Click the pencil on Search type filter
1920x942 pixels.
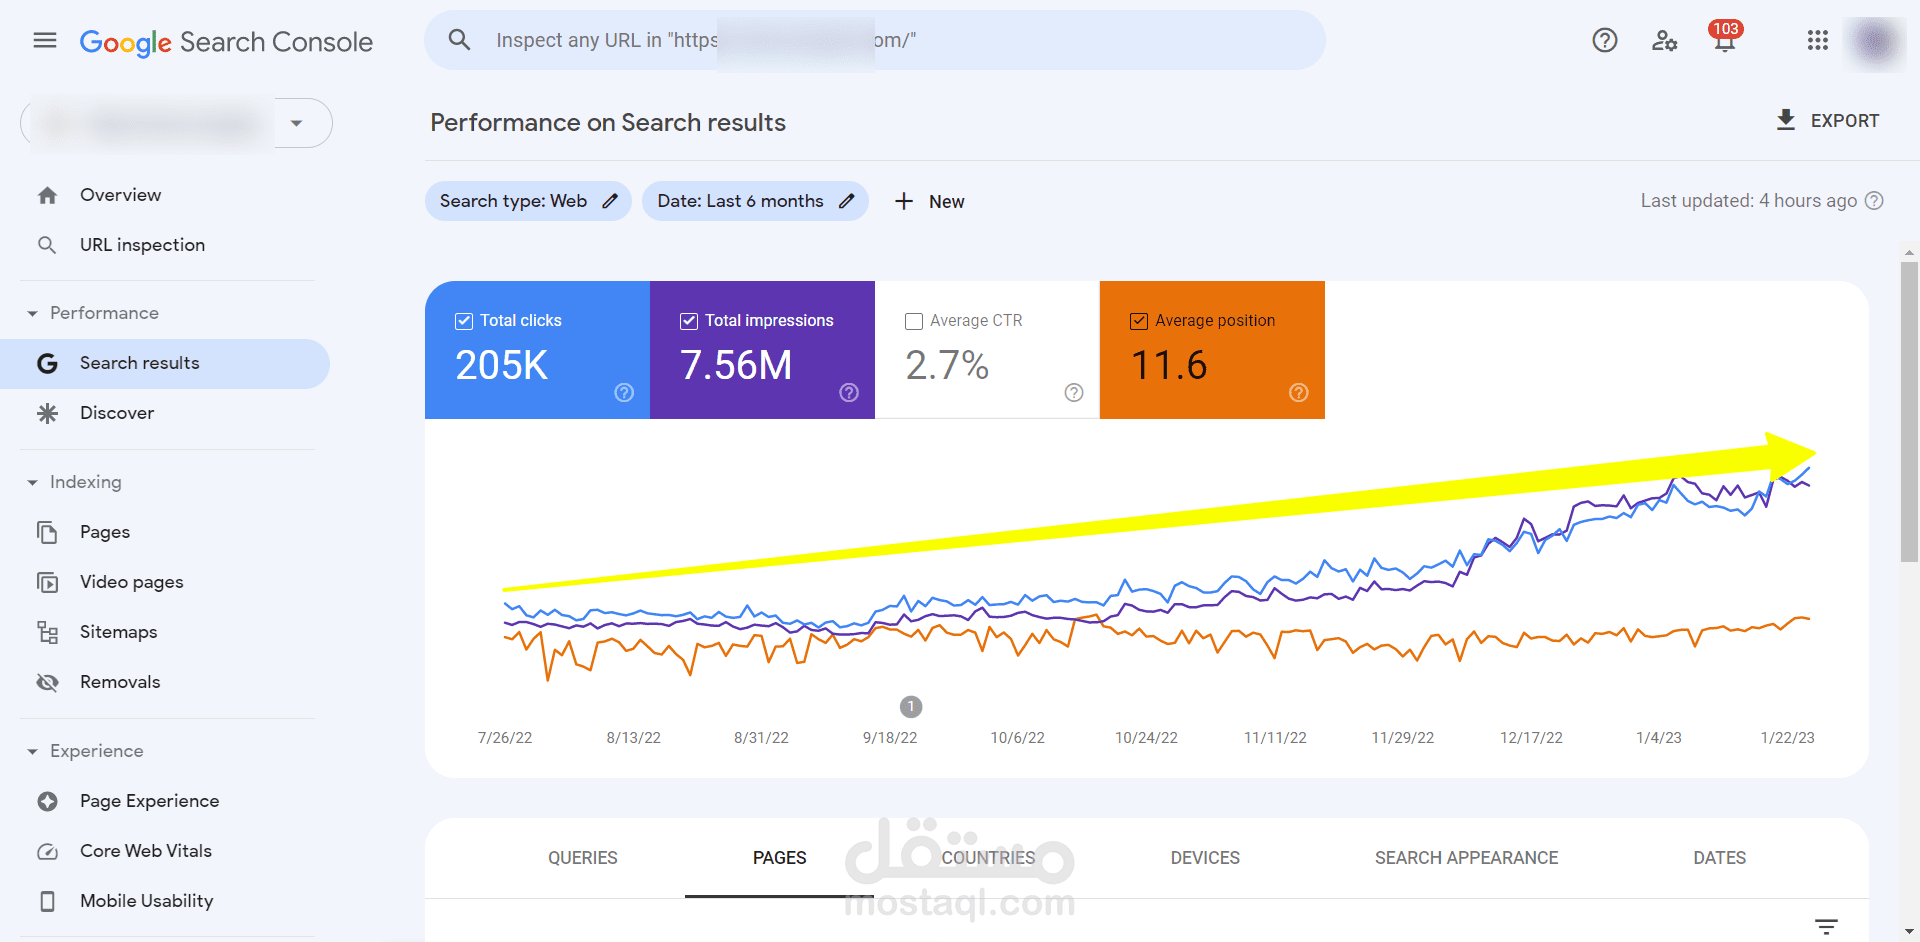(x=610, y=201)
